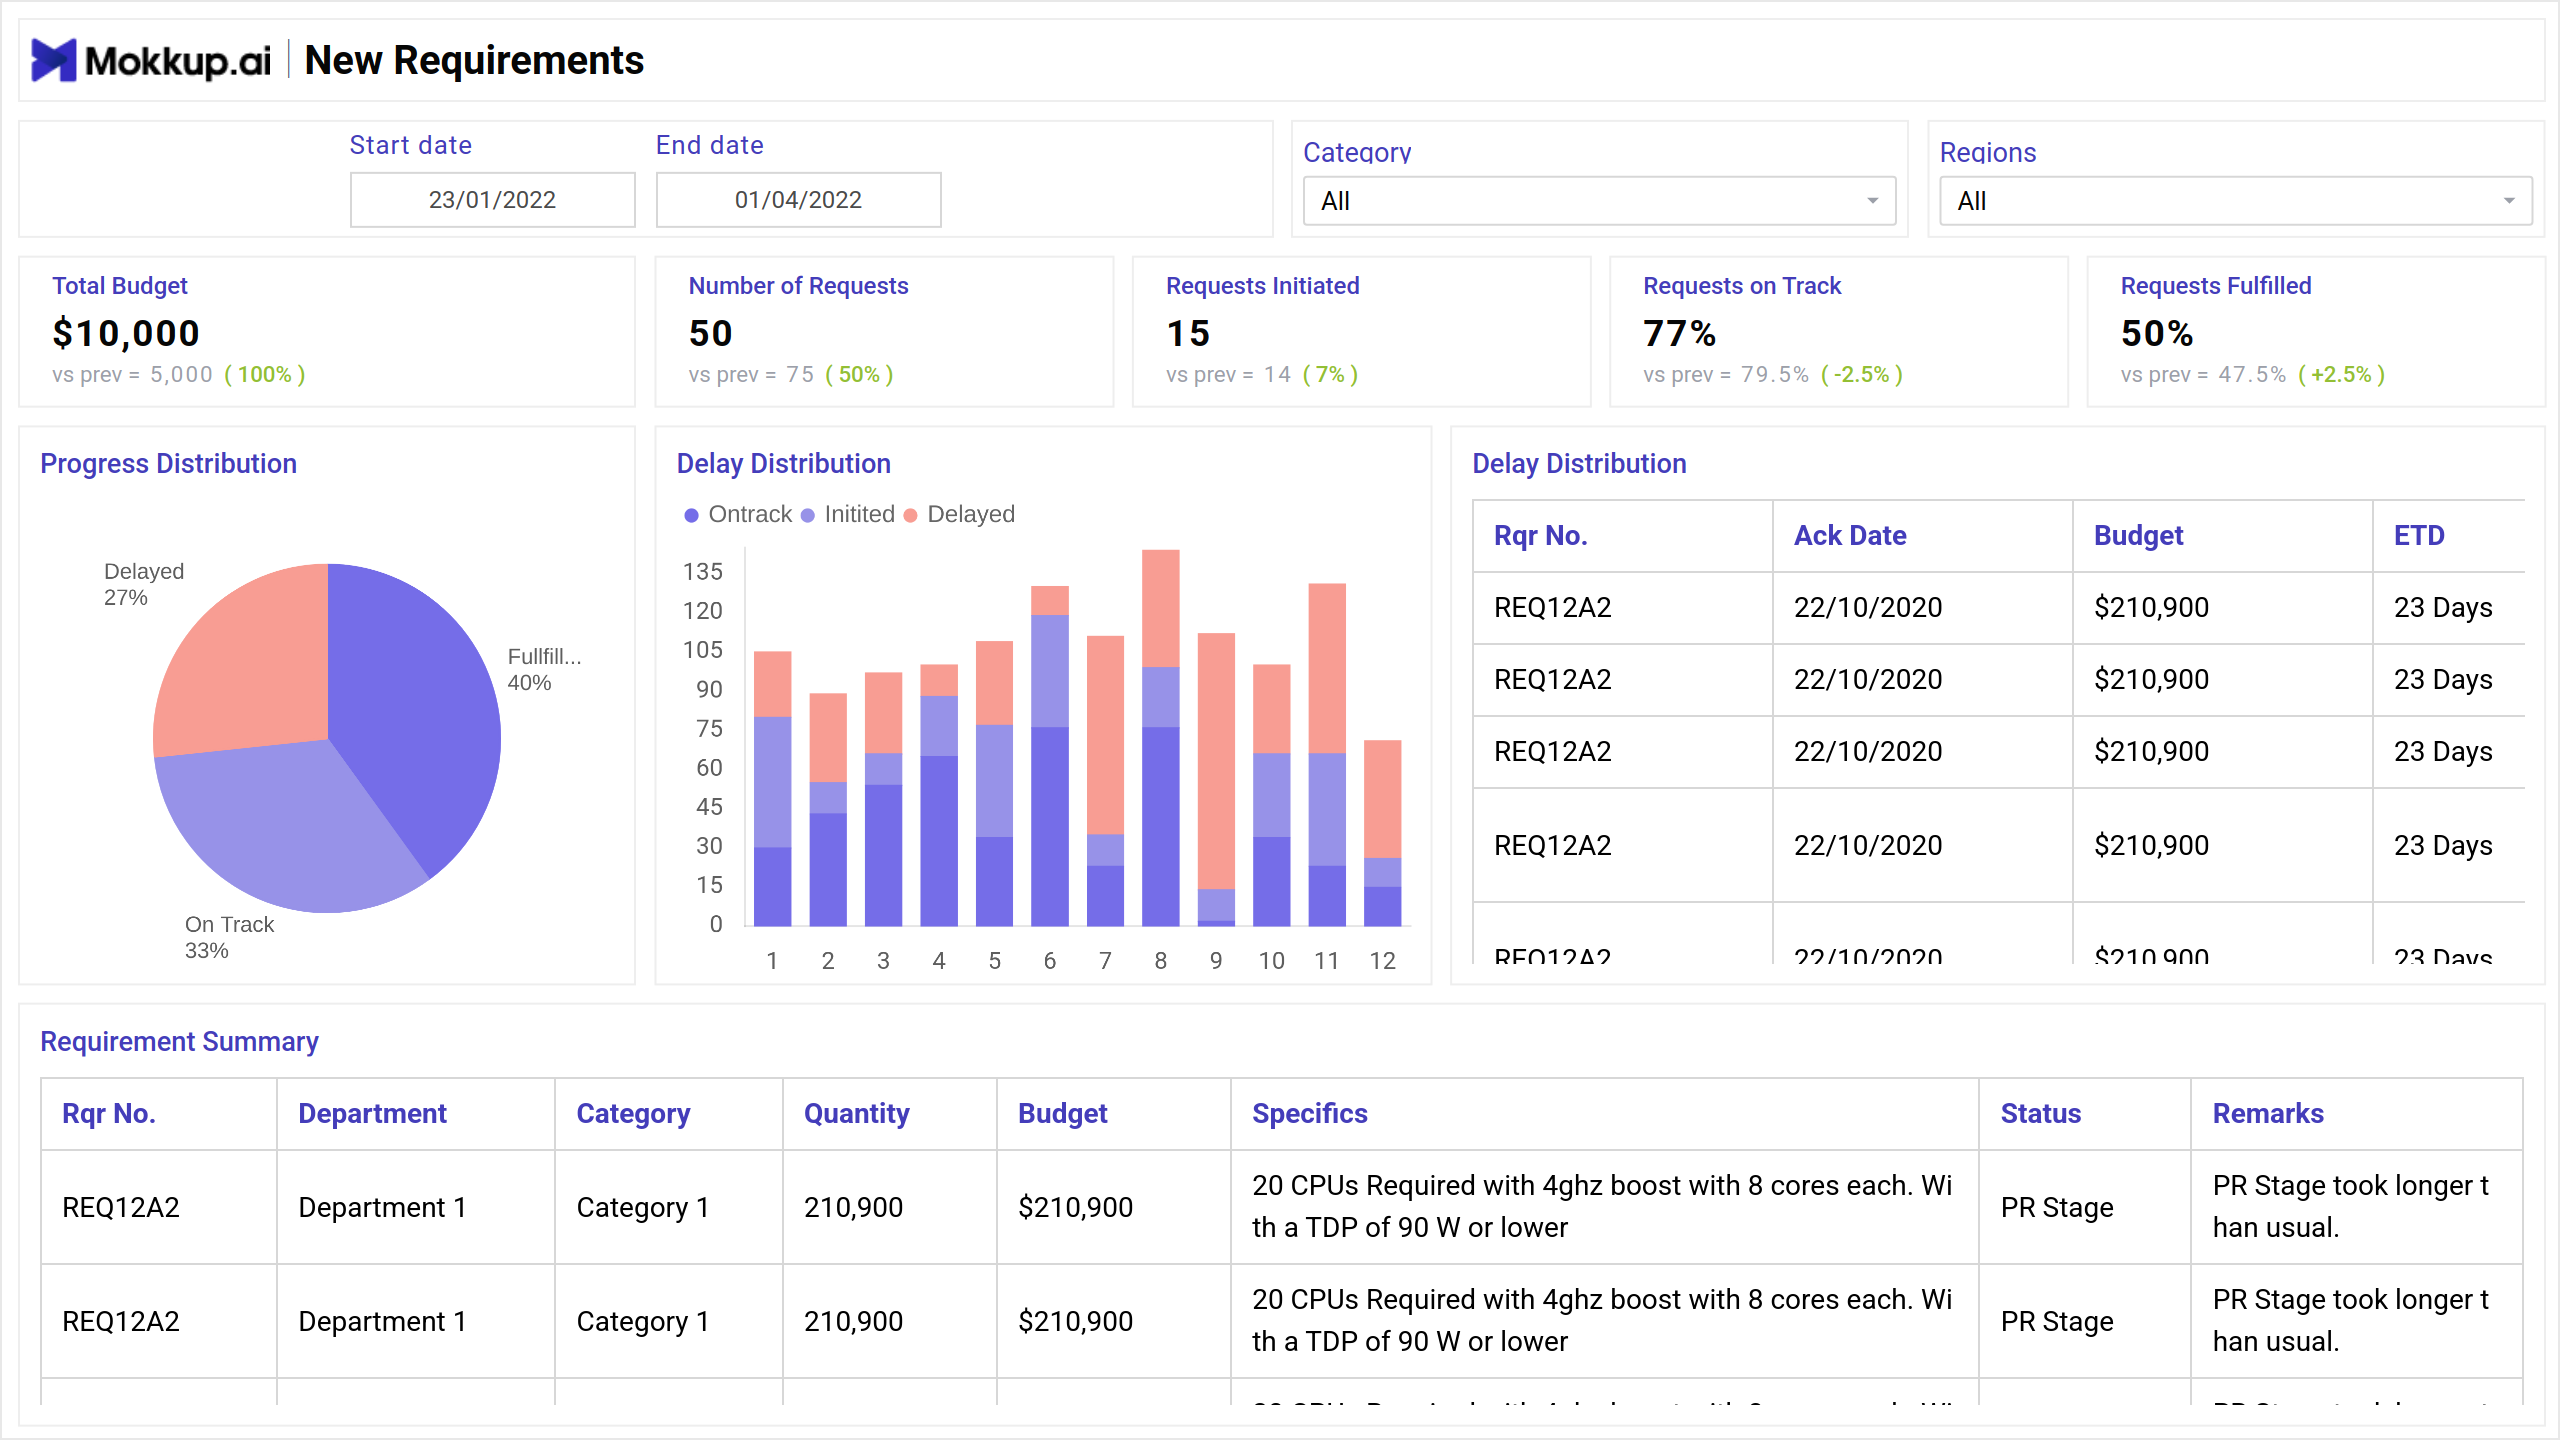The width and height of the screenshot is (2560, 1440).
Task: Sort summary by Budget header
Action: click(1062, 1114)
